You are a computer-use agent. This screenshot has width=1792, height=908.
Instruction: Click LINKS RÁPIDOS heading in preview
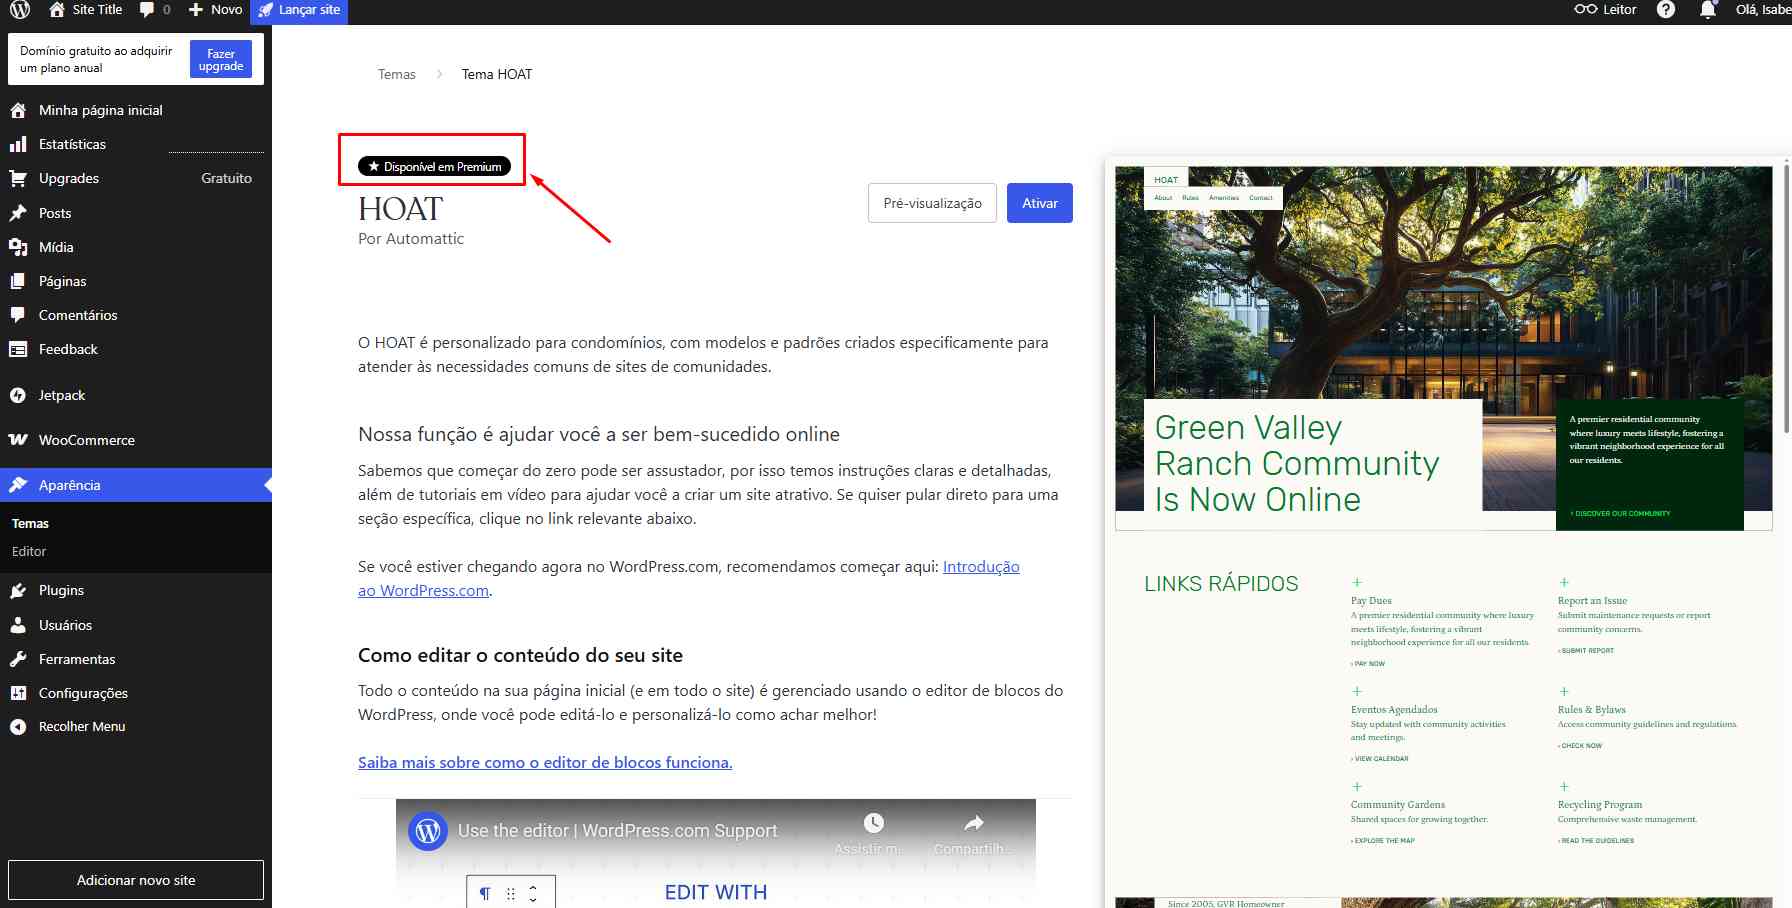coord(1221,584)
